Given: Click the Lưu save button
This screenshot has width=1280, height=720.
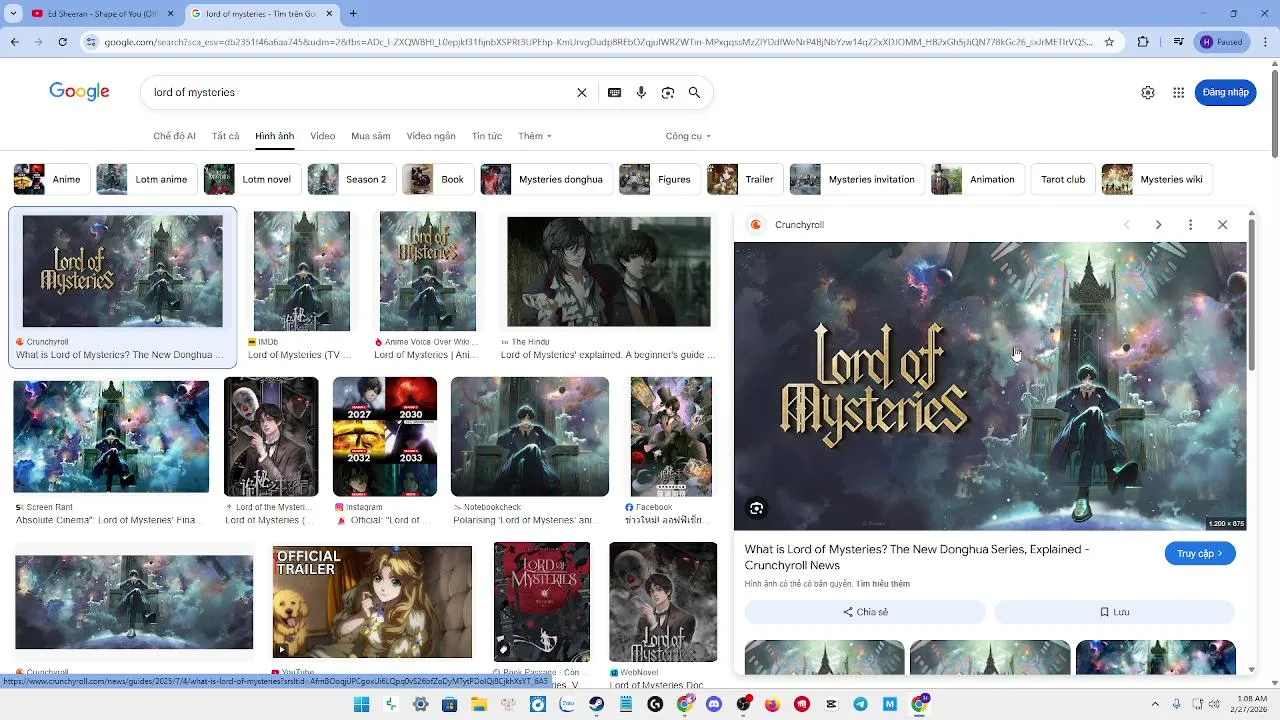Looking at the screenshot, I should pos(1114,612).
